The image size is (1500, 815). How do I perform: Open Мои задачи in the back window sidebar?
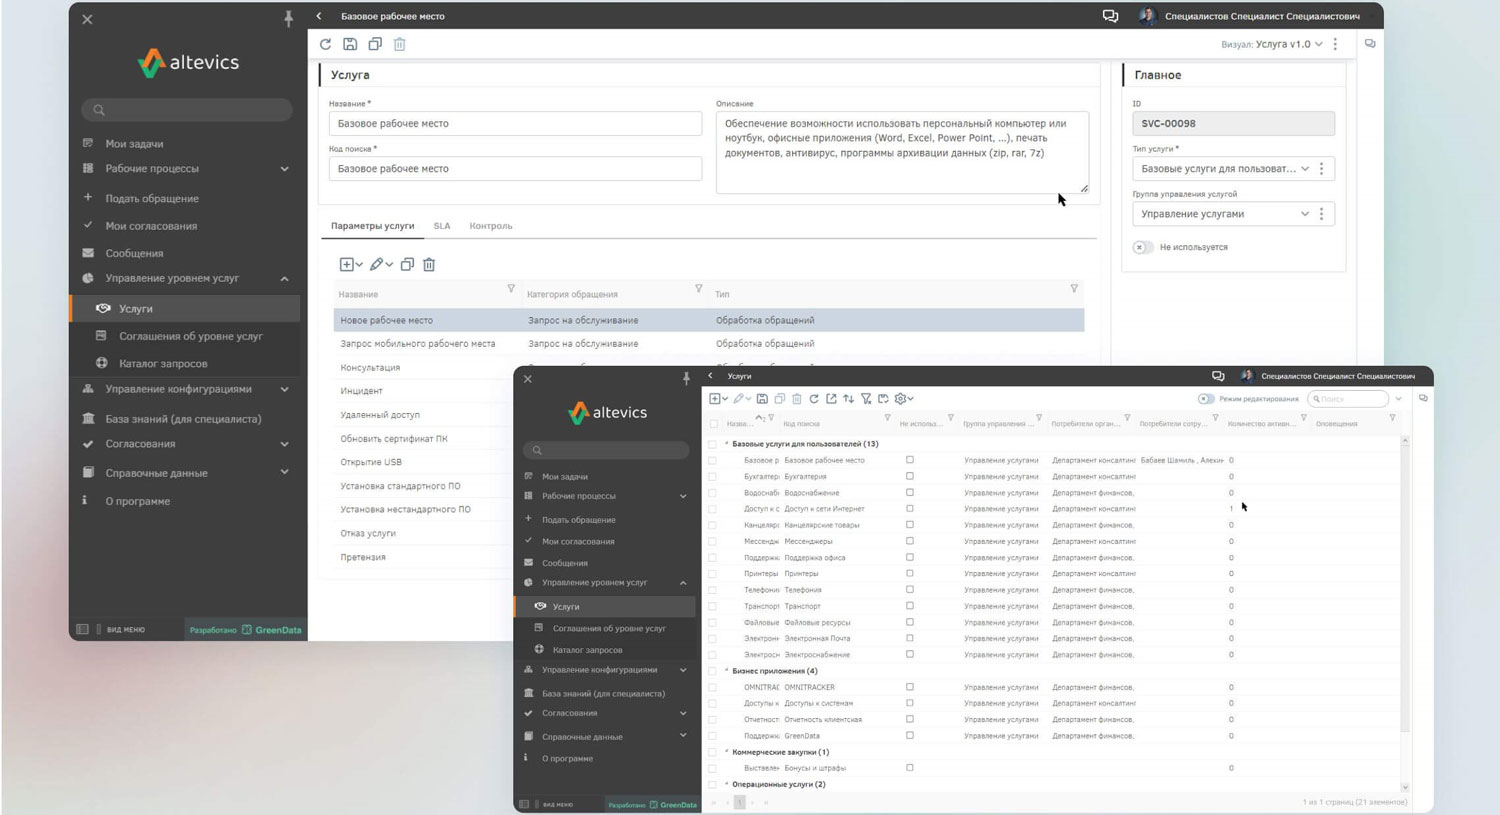pos(134,144)
